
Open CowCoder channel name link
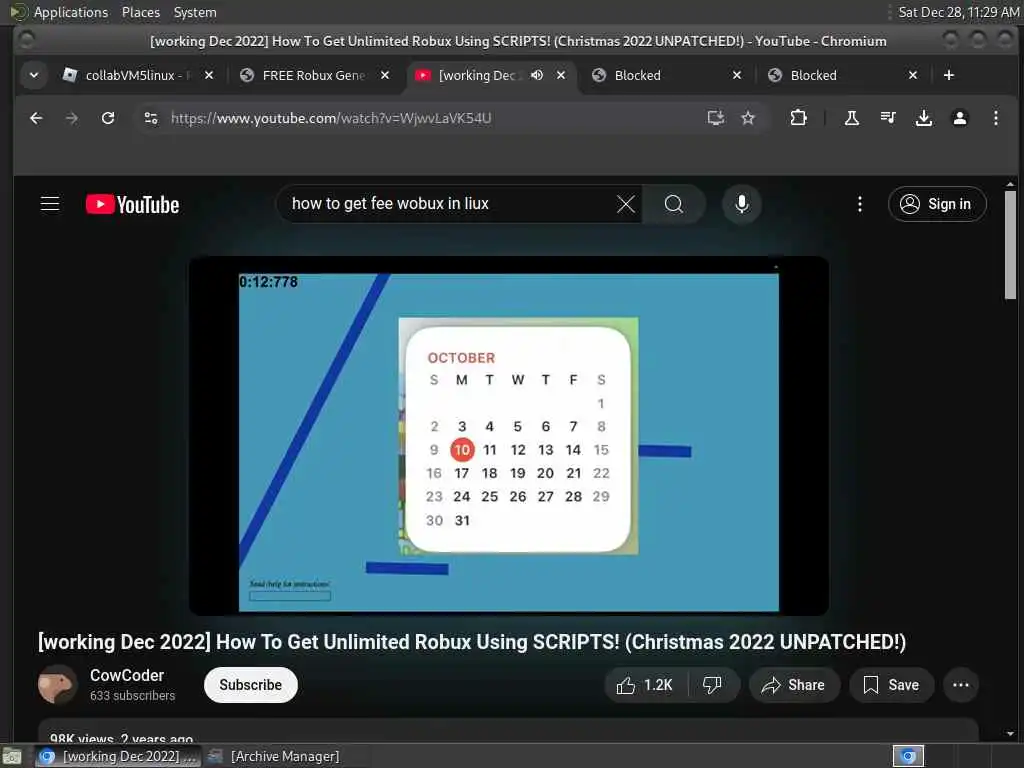pyautogui.click(x=127, y=675)
